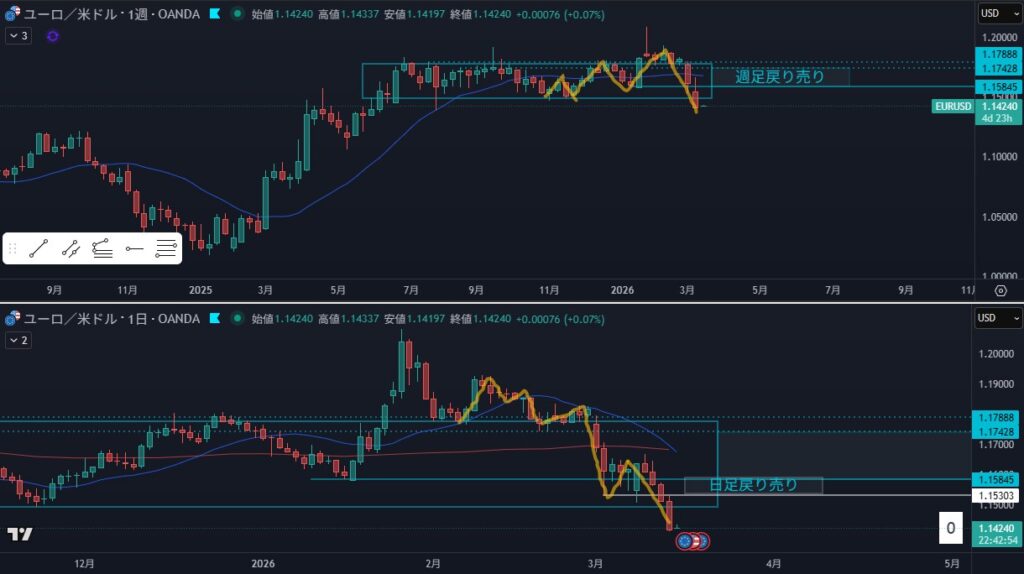1024x574 pixels.
Task: Select the horizontal ray drawing tool
Action: (134, 249)
